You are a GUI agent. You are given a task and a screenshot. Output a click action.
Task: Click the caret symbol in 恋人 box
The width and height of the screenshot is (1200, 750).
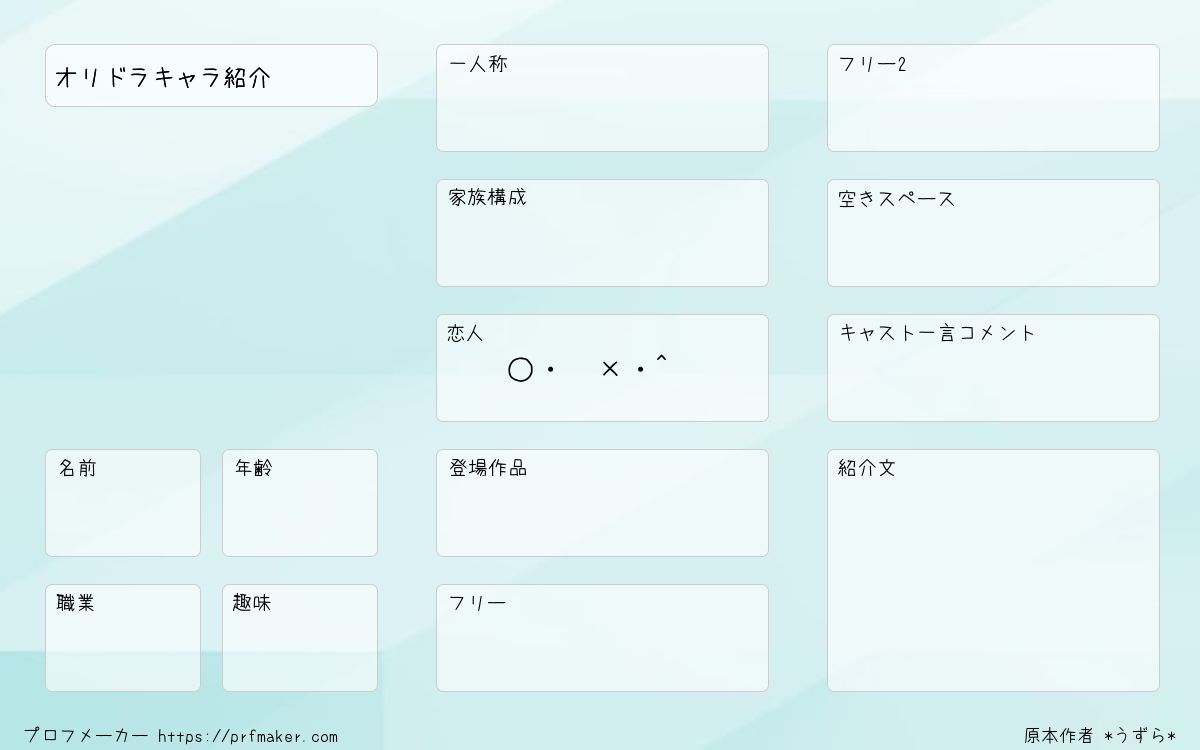[x=661, y=358]
